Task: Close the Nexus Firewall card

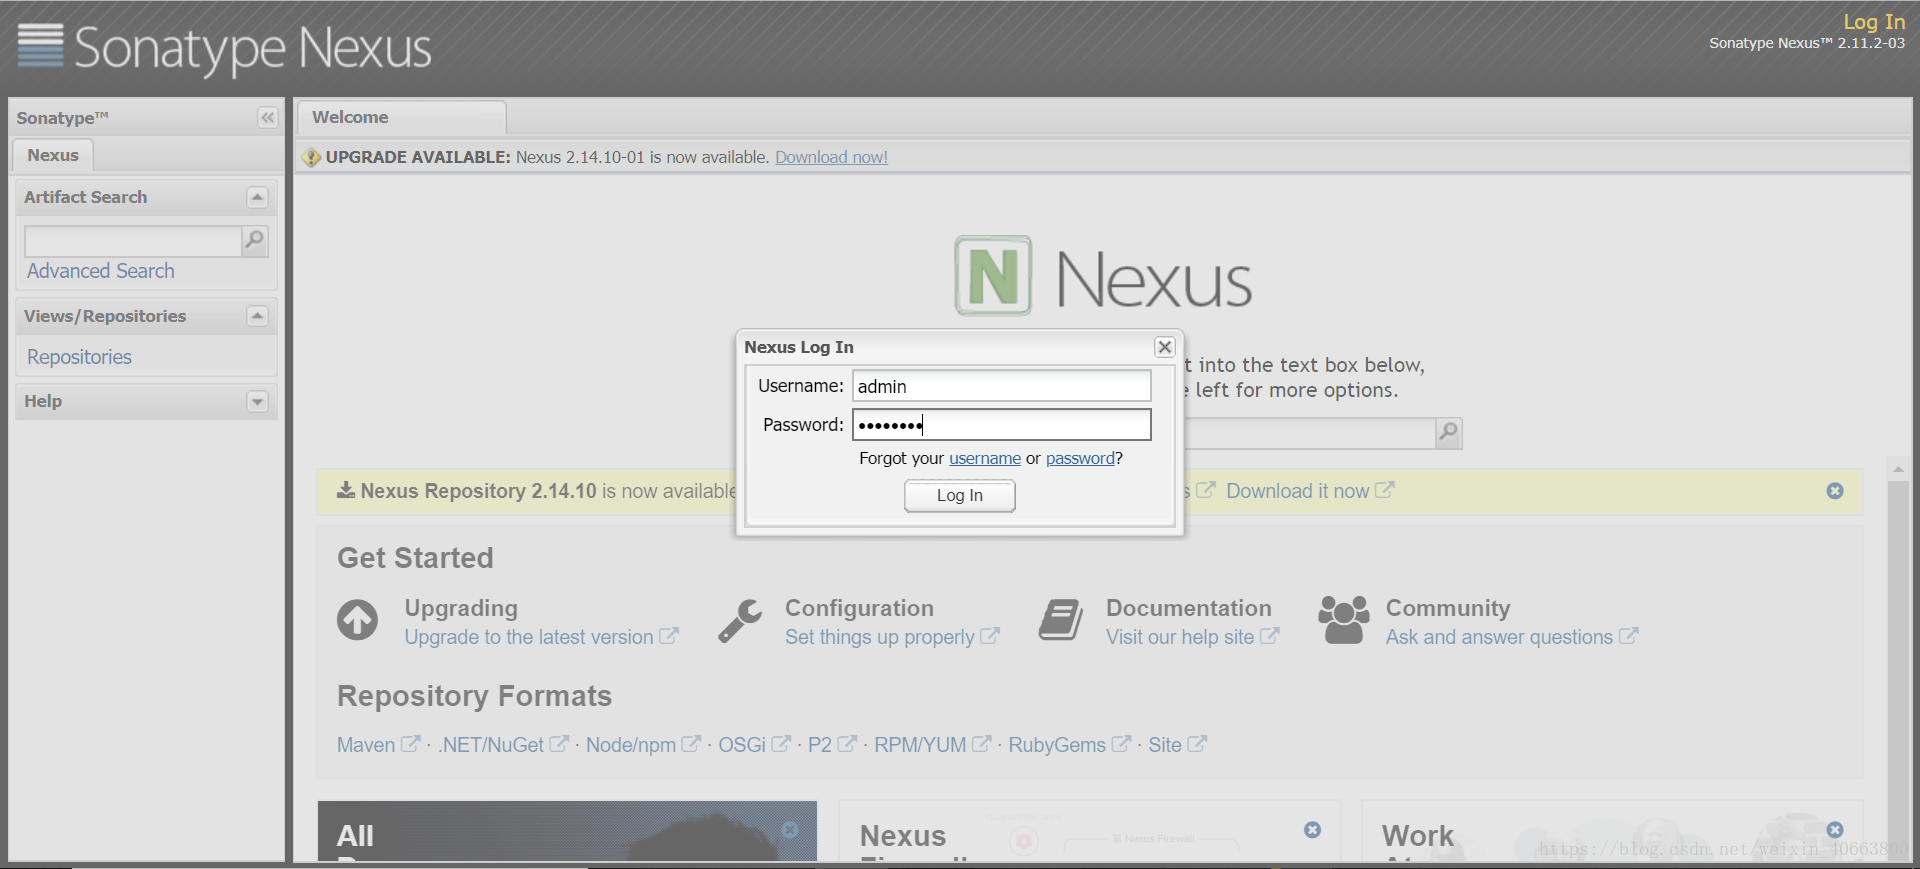Action: [1313, 830]
